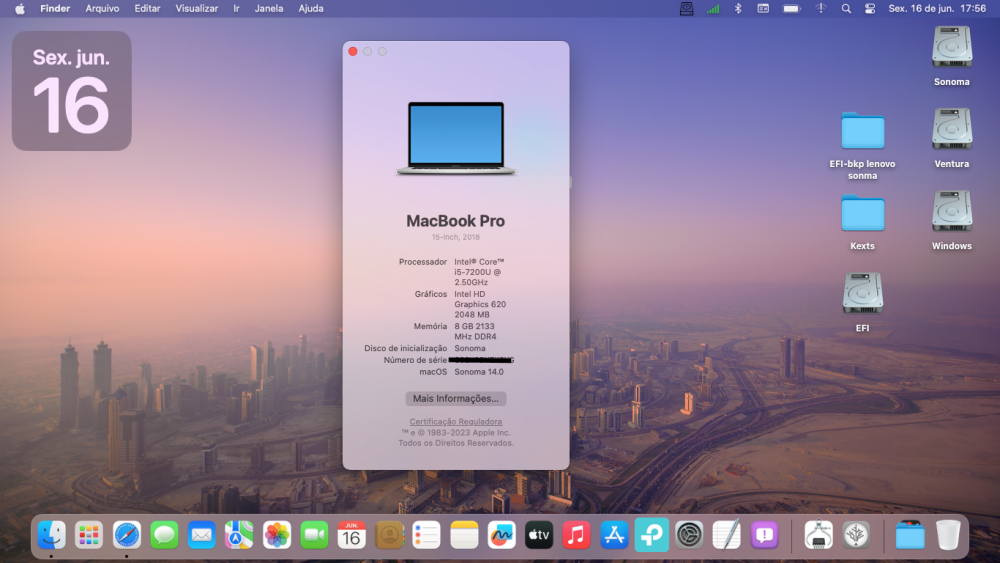Open the OpenCore Configurator dock icon
Screen dimensions: 1000x563
click(856, 535)
